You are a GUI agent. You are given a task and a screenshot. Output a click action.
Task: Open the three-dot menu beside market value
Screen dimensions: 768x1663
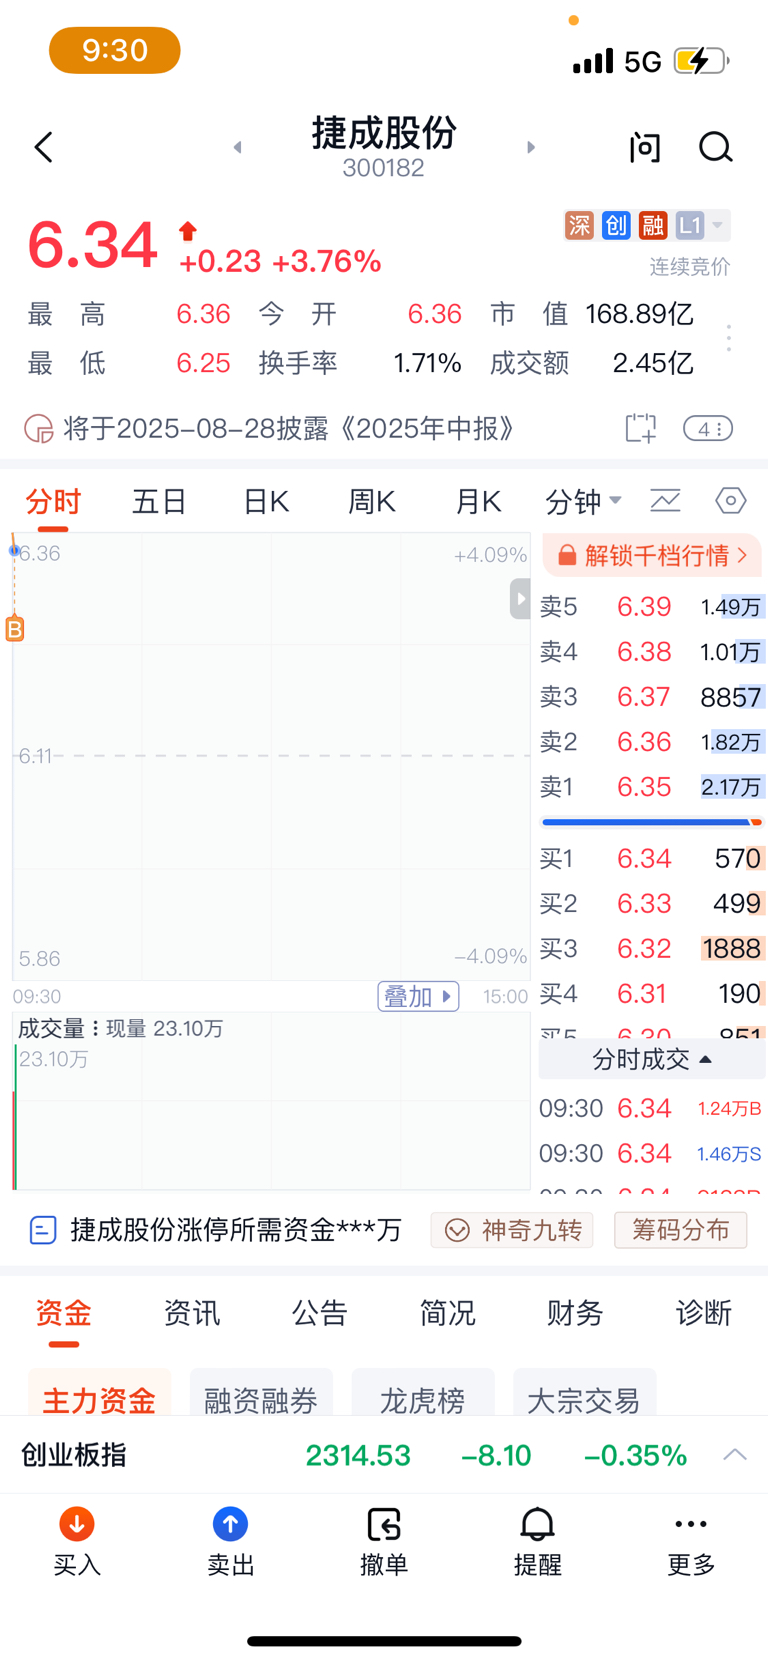729,338
